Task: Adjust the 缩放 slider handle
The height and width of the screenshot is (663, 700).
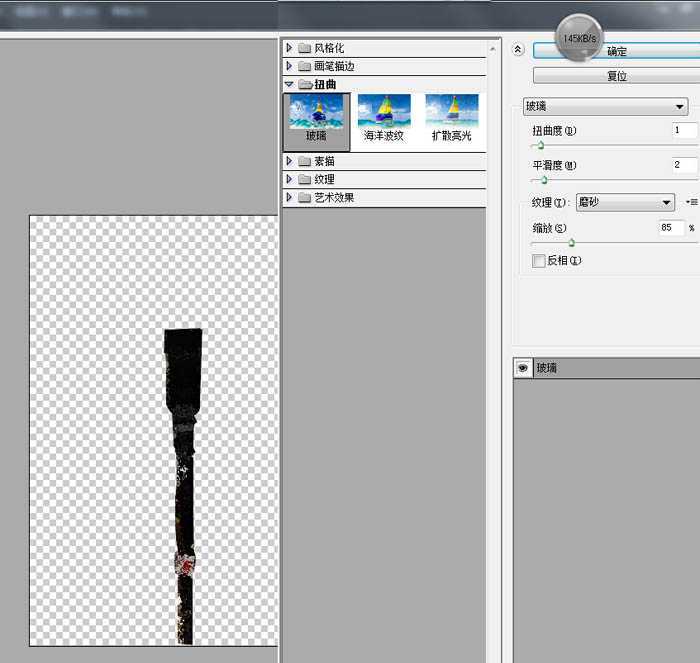Action: [571, 243]
